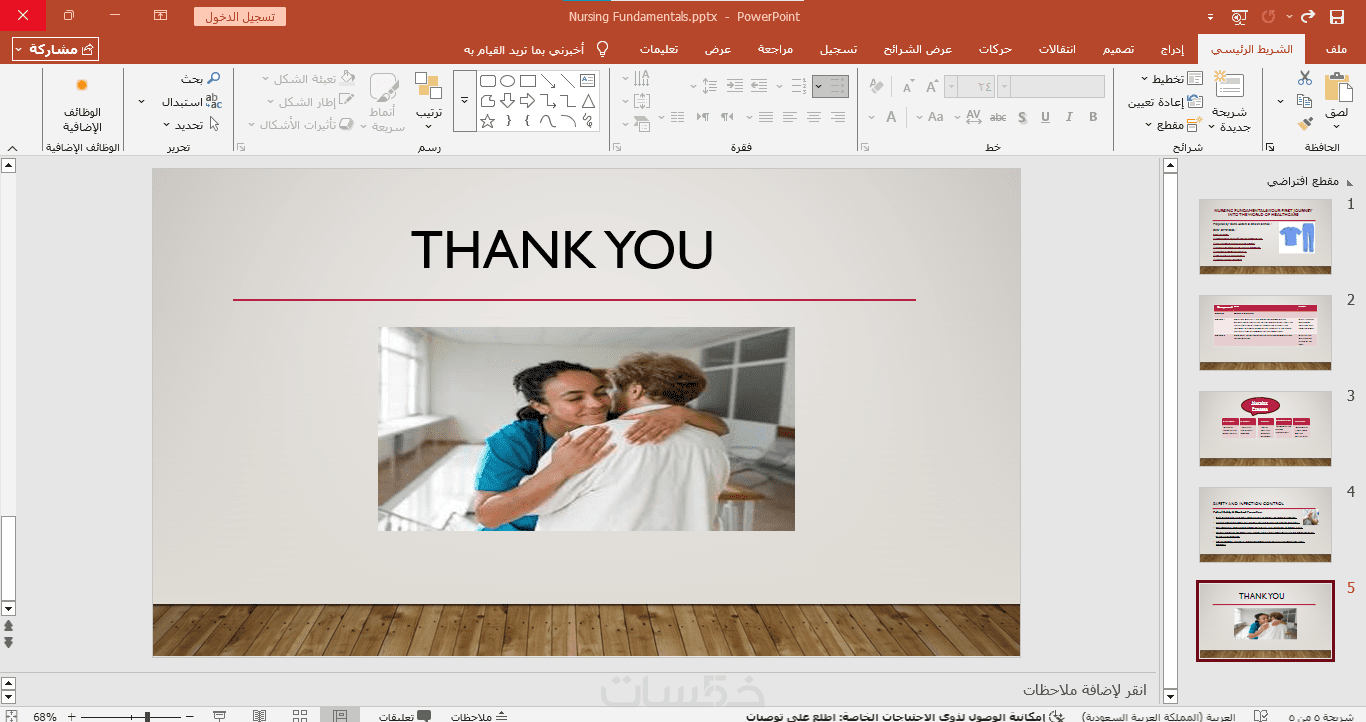Toggle the Comments (تعليقات) pane in status bar
The width and height of the screenshot is (1366, 722).
pos(405,716)
